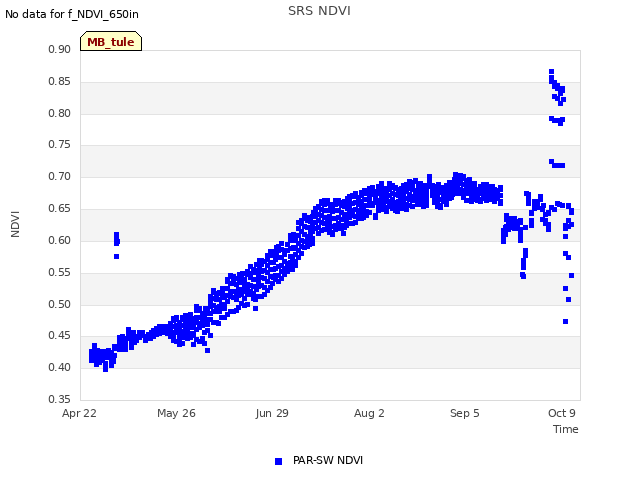Click the 0.80 y-axis tick value
Viewport: 640px width, 480px height.
point(60,113)
